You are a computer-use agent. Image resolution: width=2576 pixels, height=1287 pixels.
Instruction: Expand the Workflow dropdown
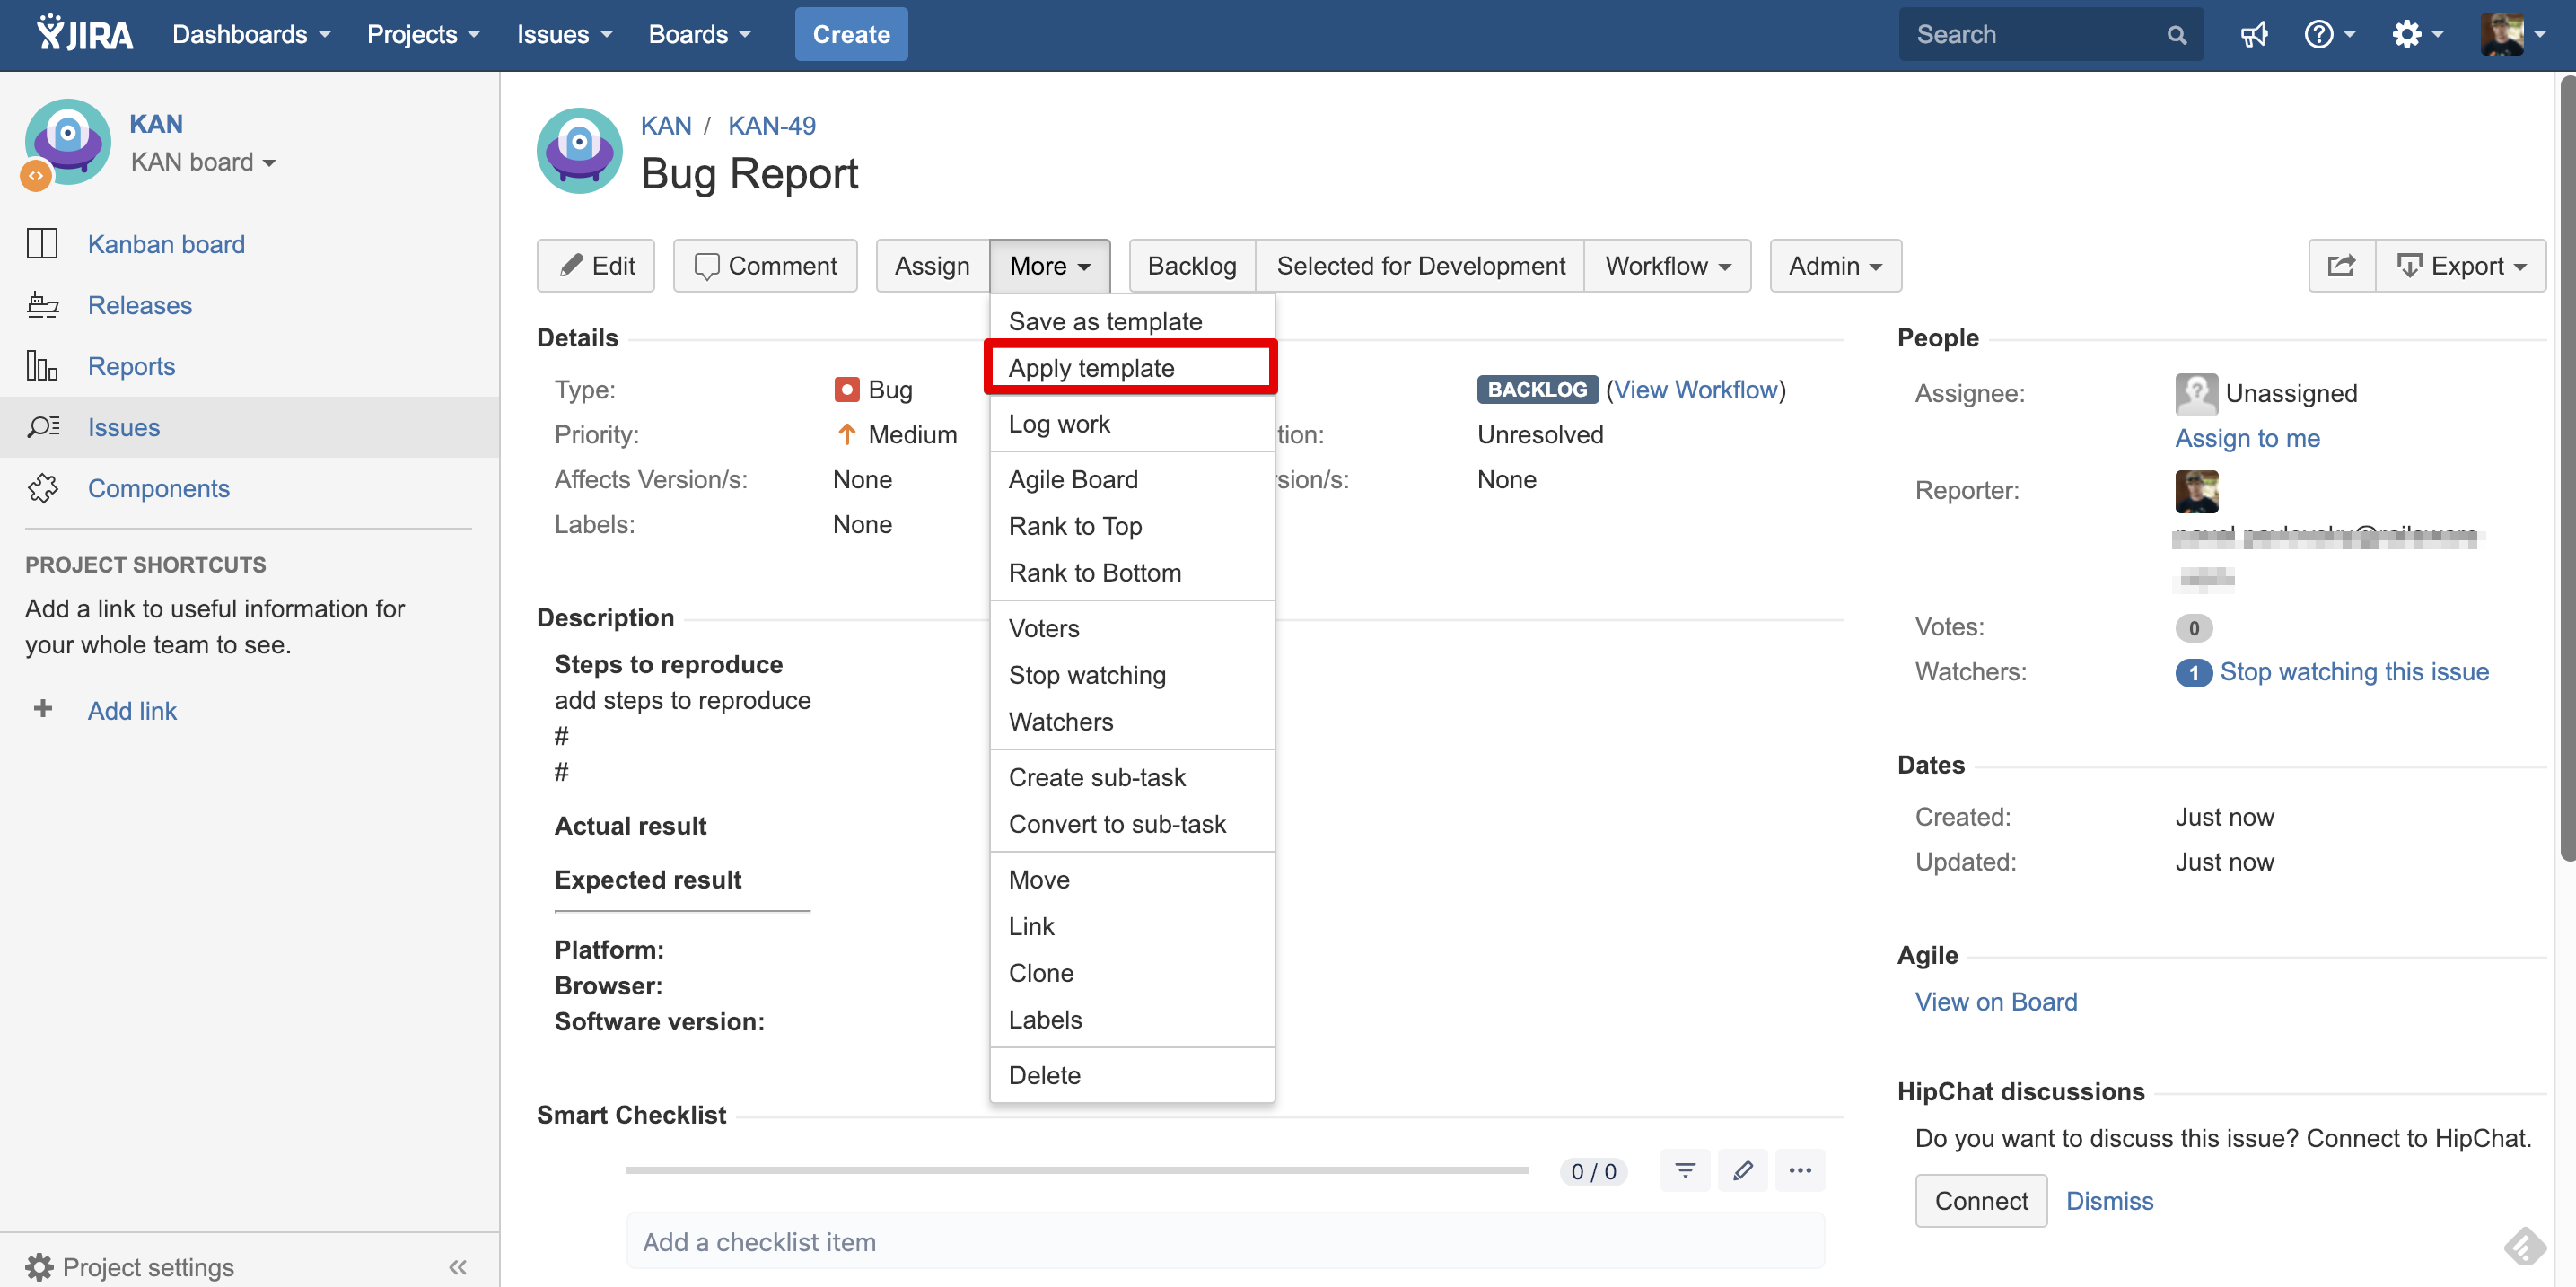click(1667, 266)
